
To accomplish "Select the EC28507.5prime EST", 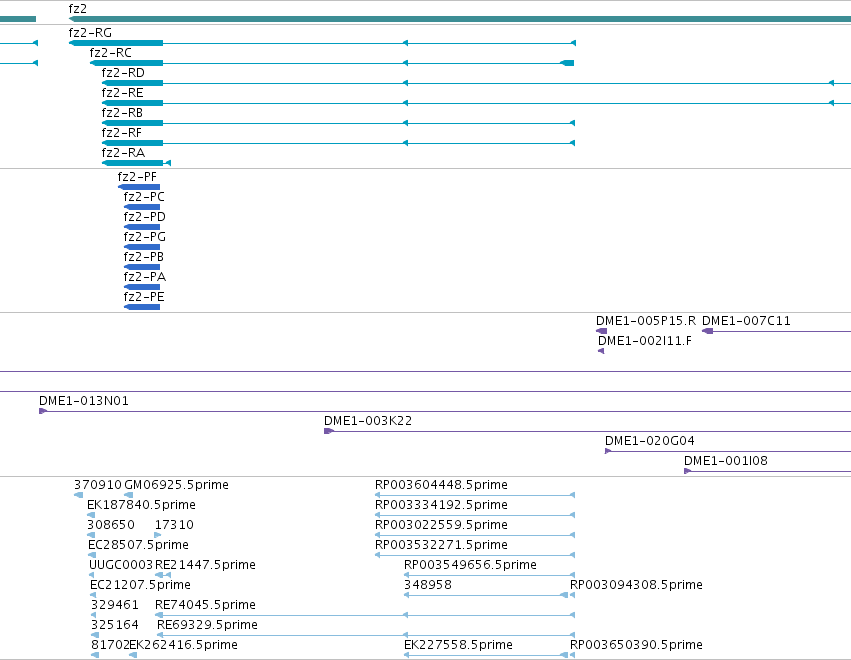I will [92, 555].
